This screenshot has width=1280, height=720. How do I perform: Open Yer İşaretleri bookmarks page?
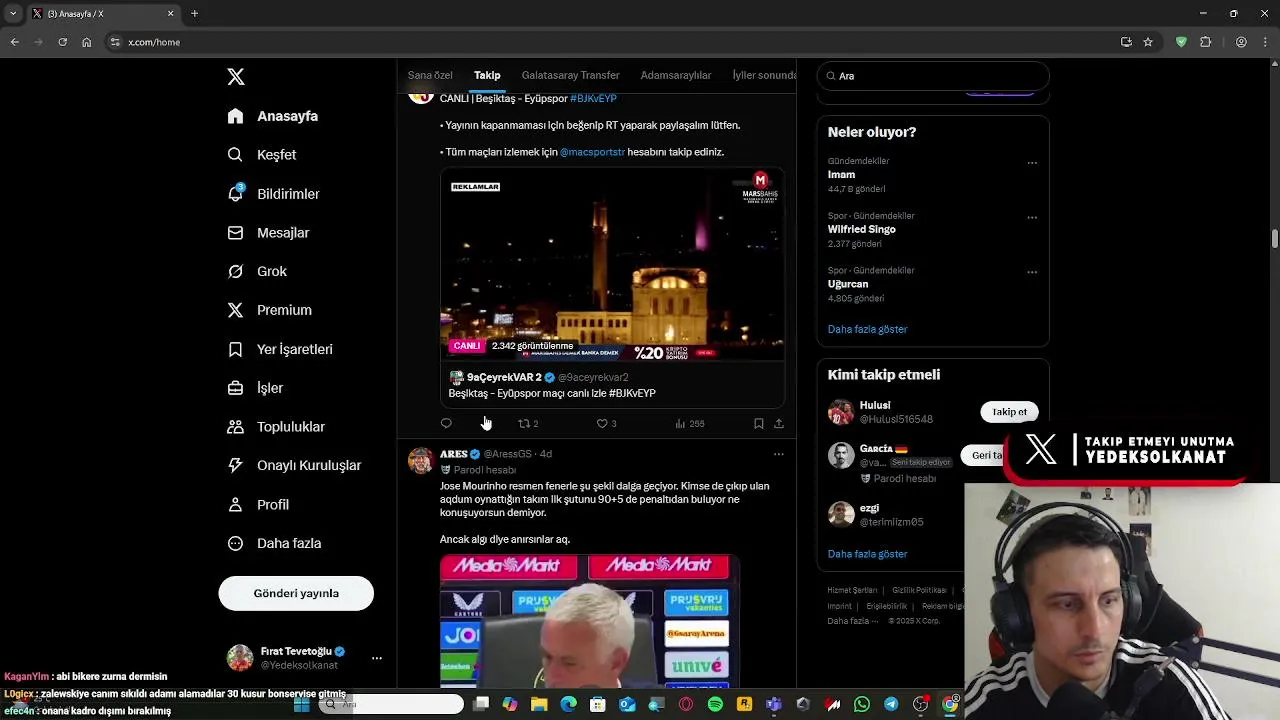[x=280, y=349]
